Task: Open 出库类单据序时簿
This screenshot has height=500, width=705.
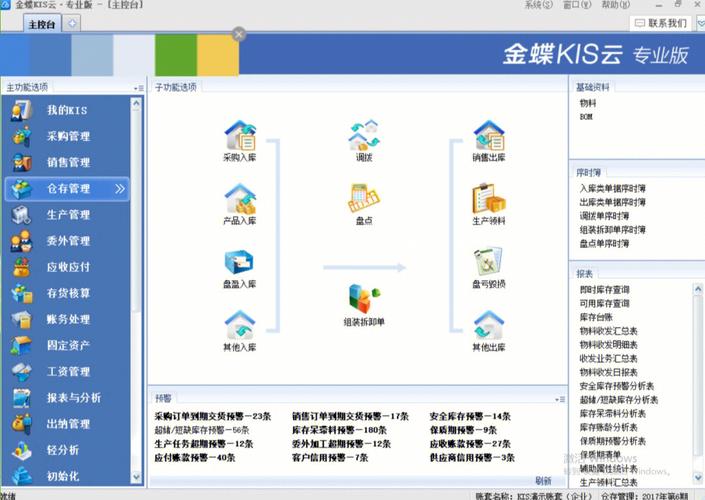Action: 612,202
